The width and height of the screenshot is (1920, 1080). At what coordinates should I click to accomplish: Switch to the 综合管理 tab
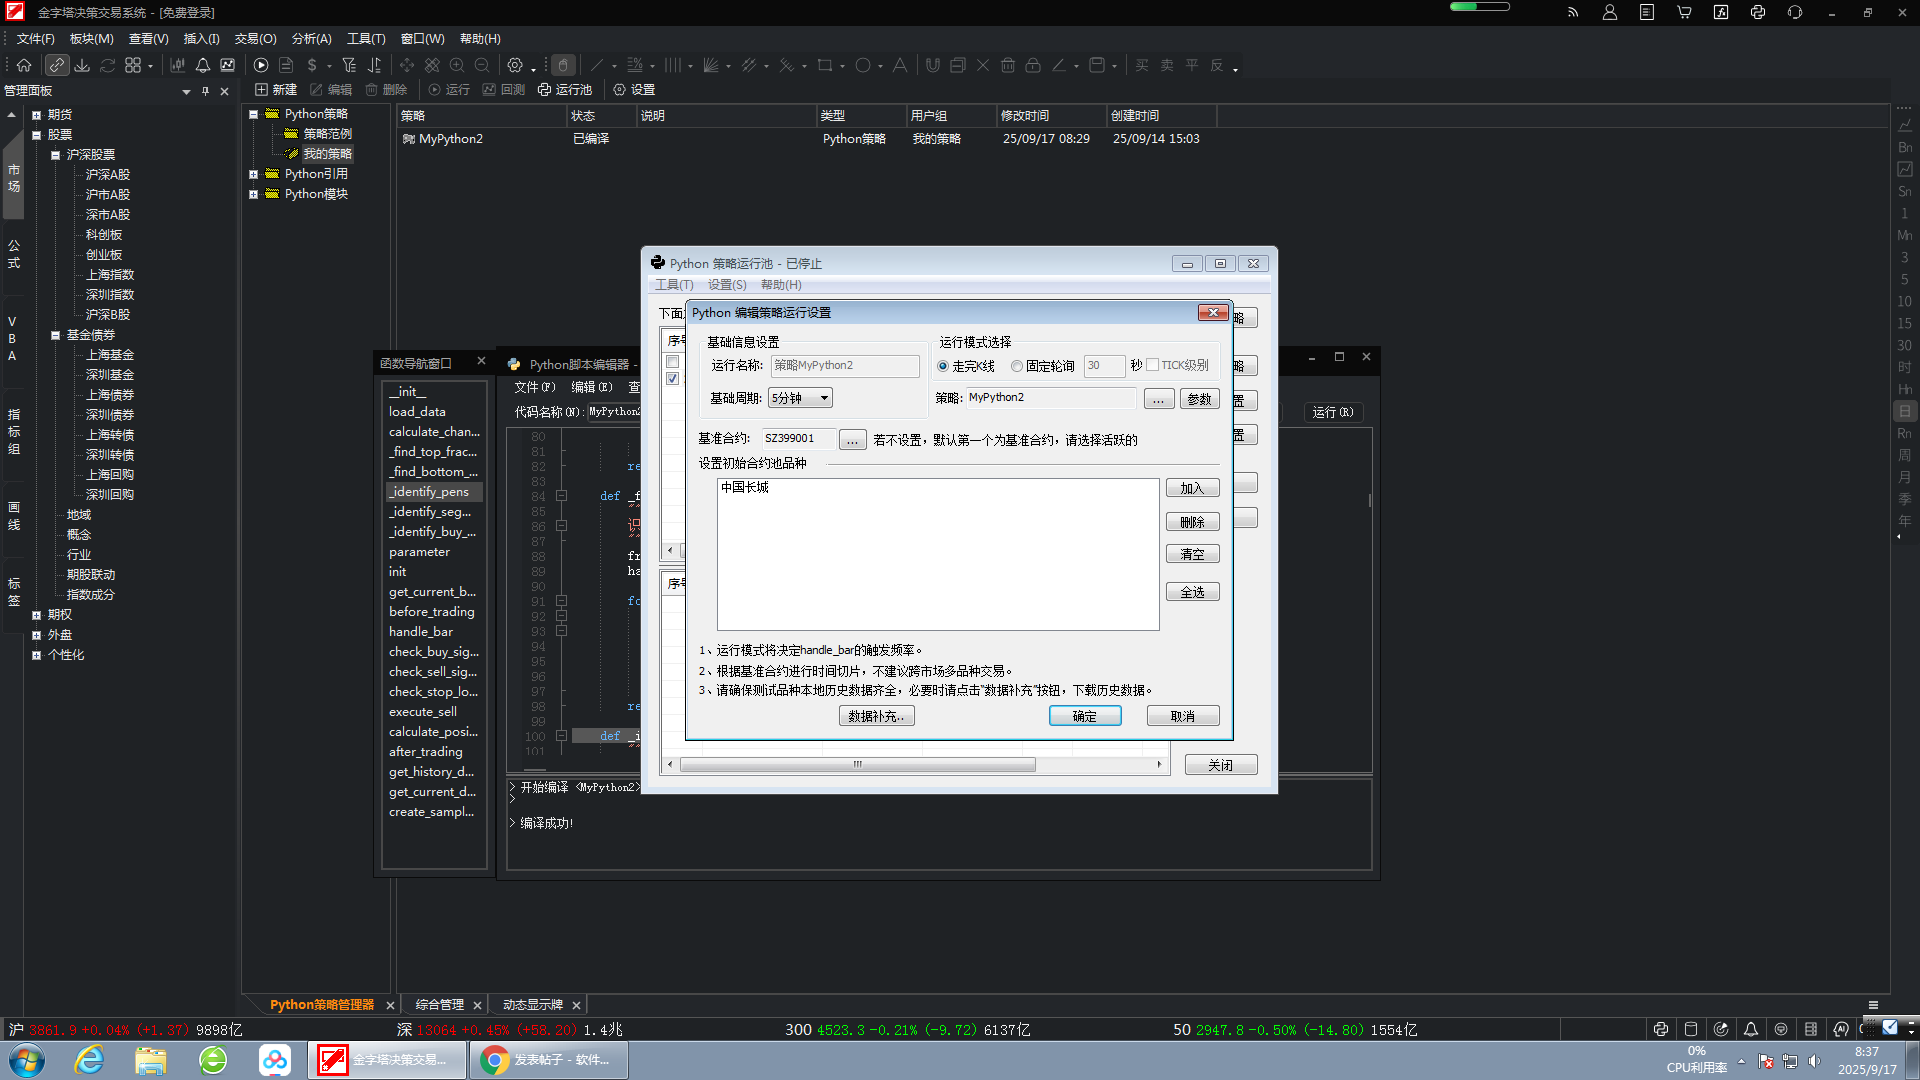point(439,1005)
